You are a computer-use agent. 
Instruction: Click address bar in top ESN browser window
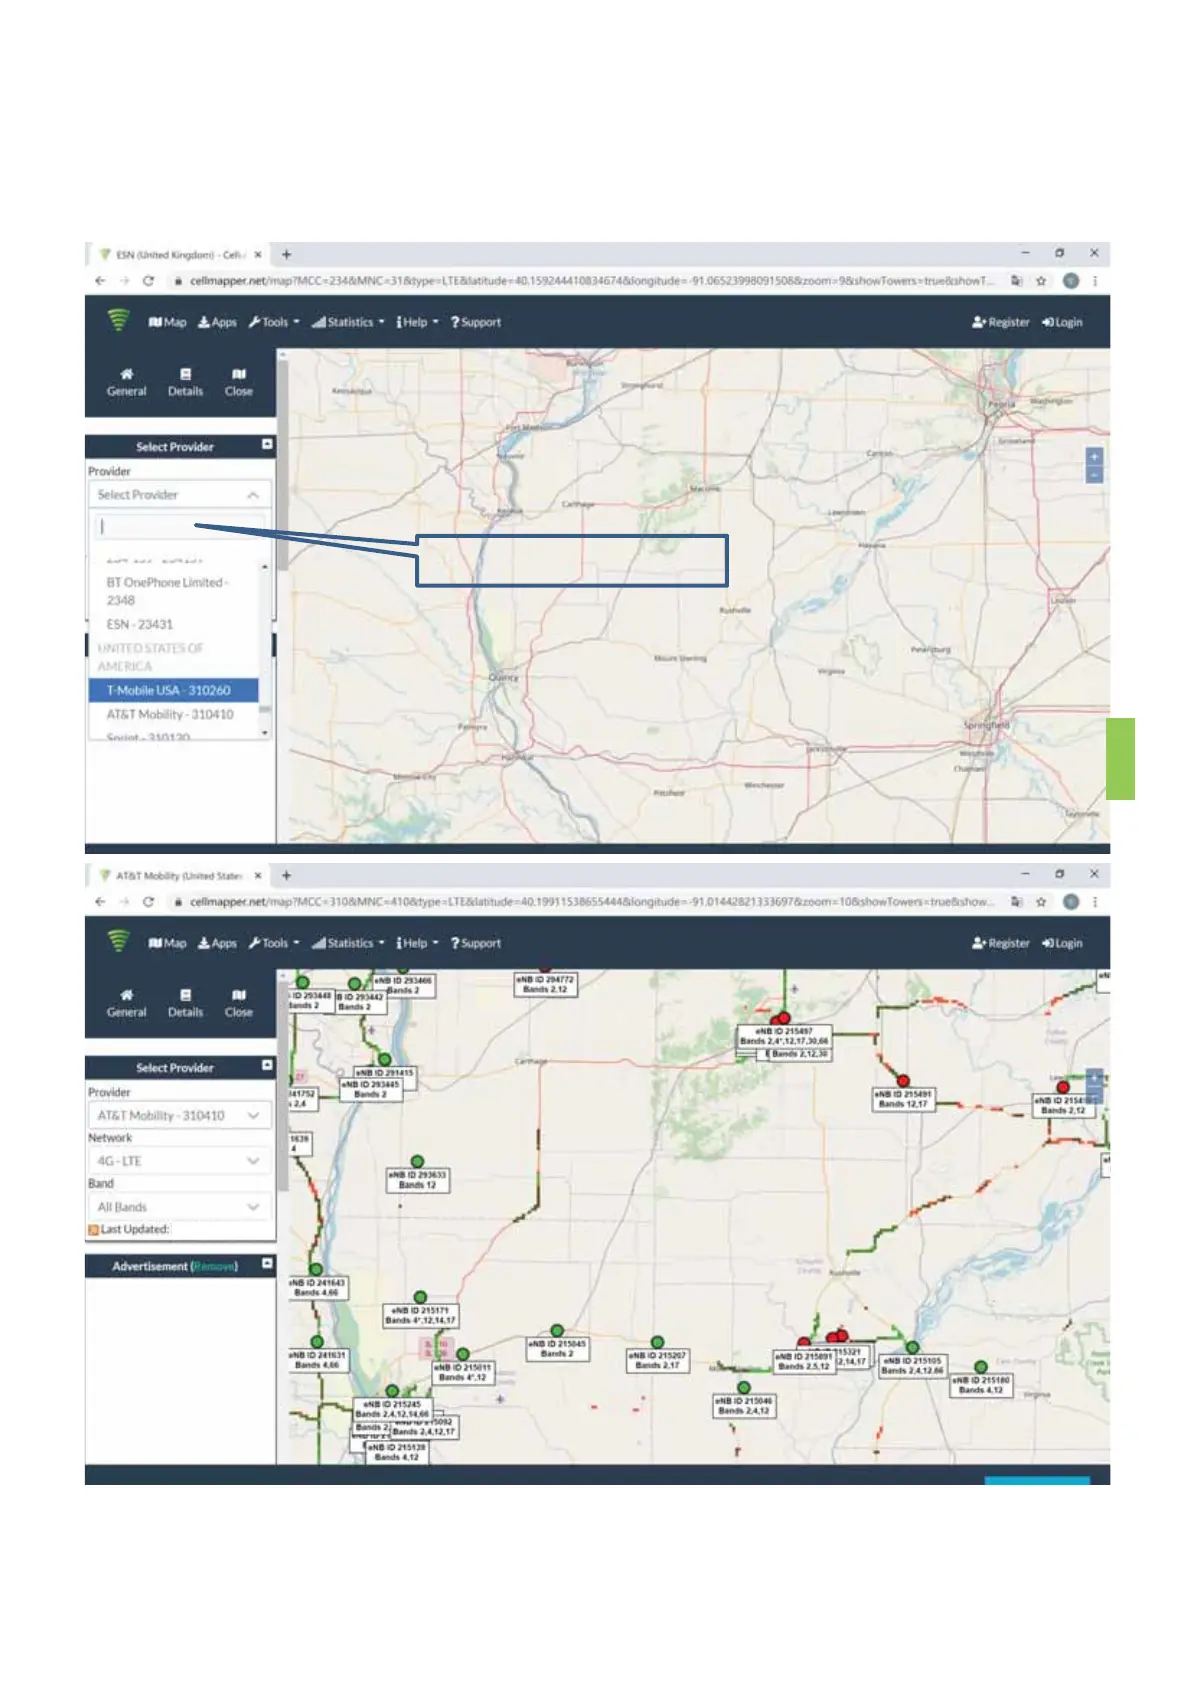coord(590,281)
